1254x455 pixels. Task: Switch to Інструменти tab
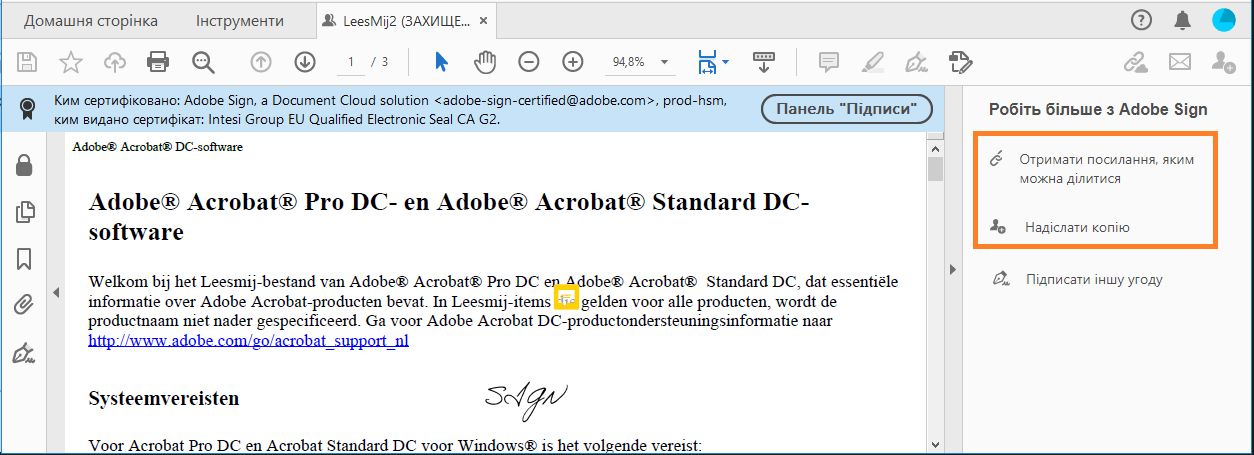pos(239,20)
